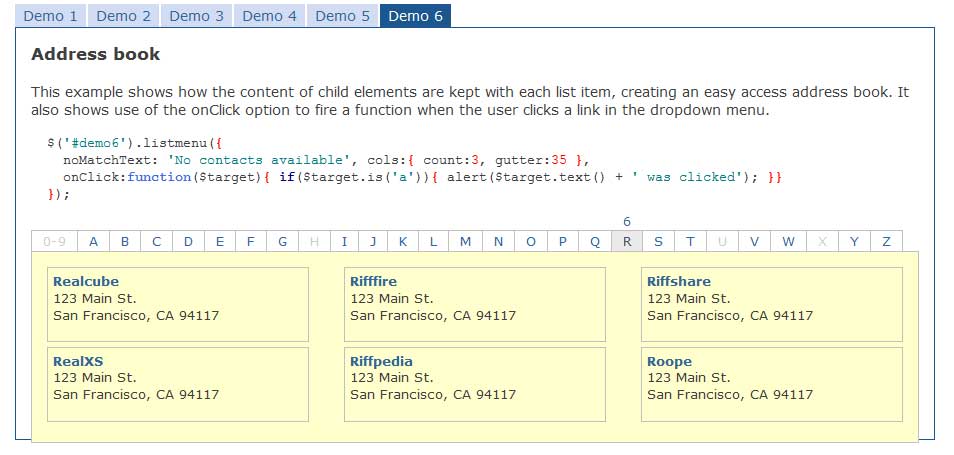954x455 pixels.
Task: Click the Demo 5 tab
Action: (x=343, y=16)
